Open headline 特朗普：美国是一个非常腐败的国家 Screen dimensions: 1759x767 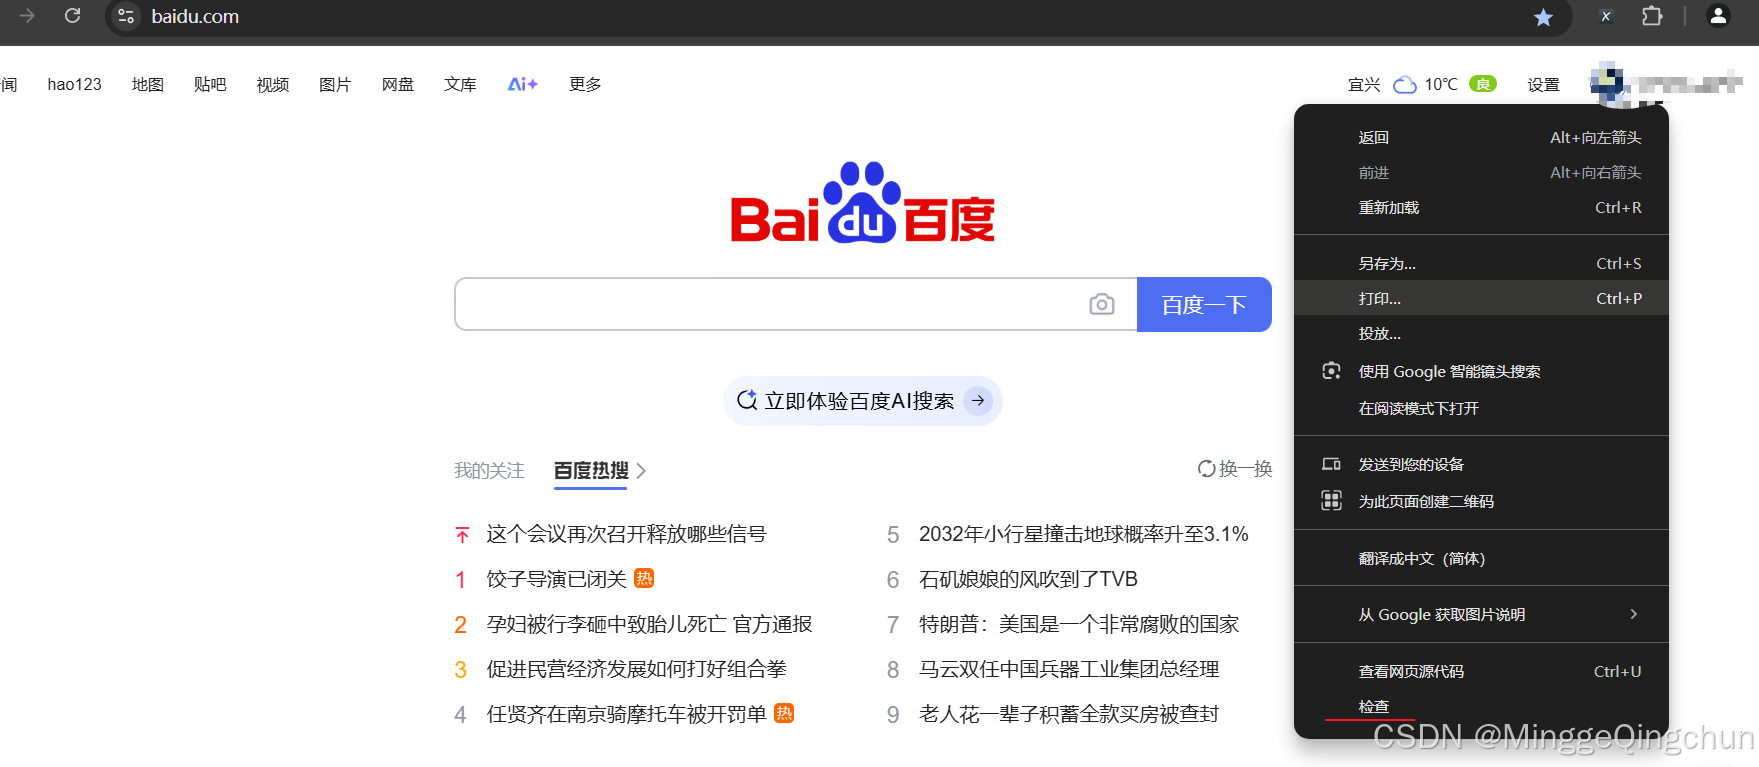pyautogui.click(x=1079, y=624)
